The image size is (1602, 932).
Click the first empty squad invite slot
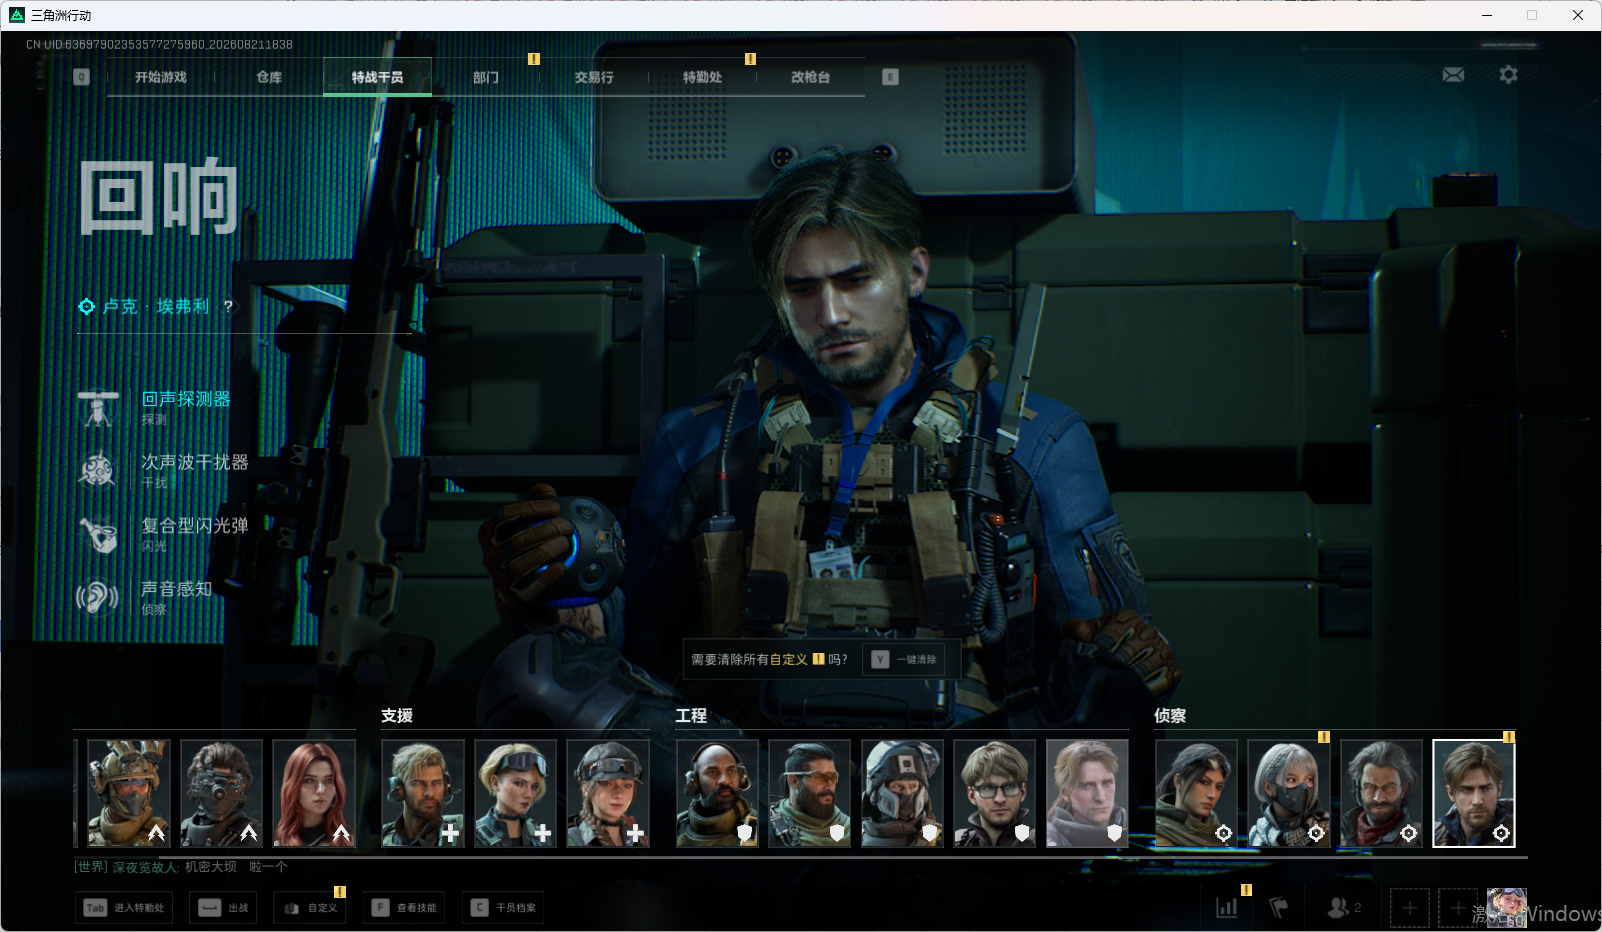[x=1410, y=908]
